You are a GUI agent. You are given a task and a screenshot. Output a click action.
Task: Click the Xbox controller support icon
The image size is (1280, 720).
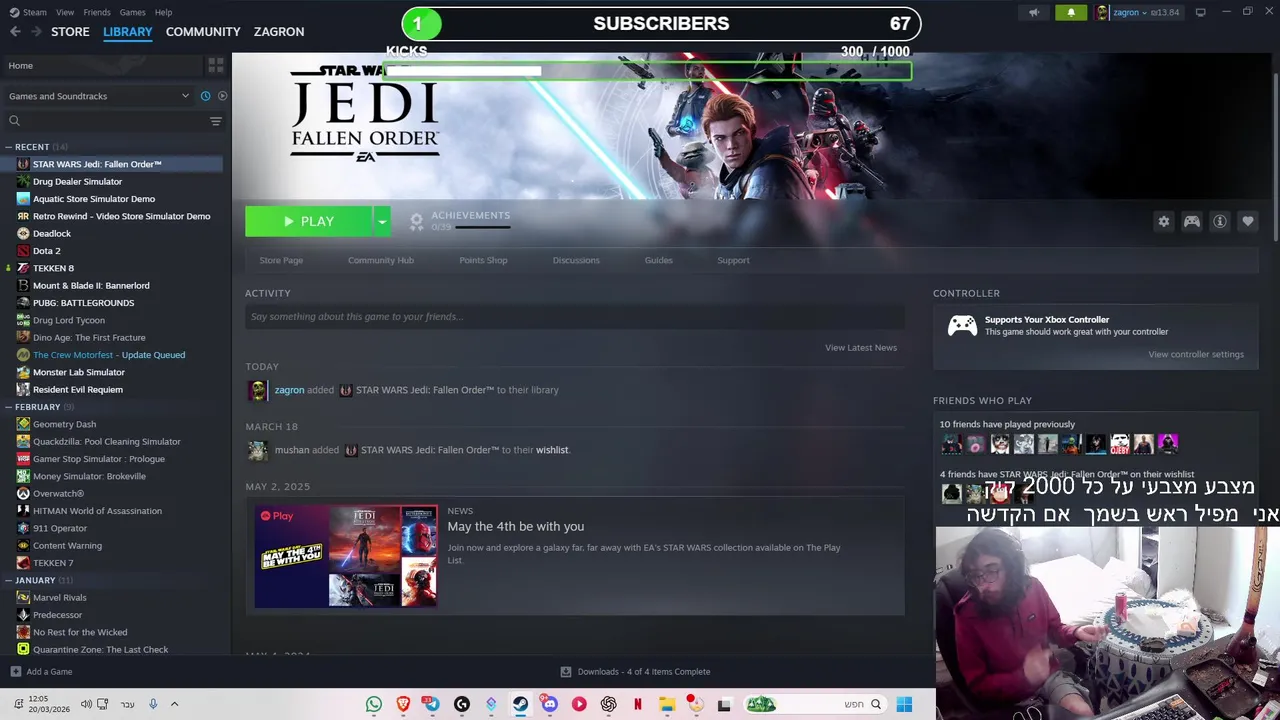coord(962,325)
